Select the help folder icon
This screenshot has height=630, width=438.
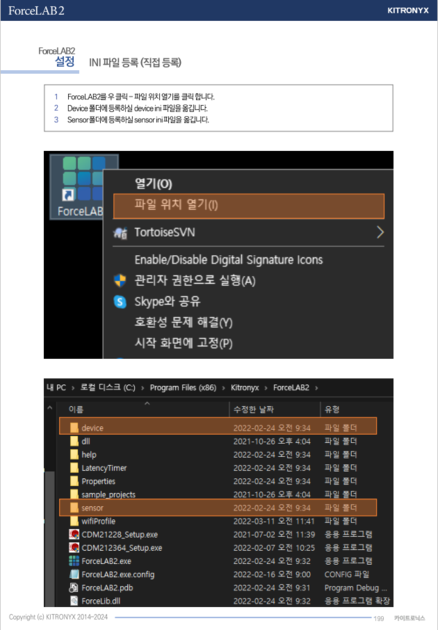[x=74, y=454]
